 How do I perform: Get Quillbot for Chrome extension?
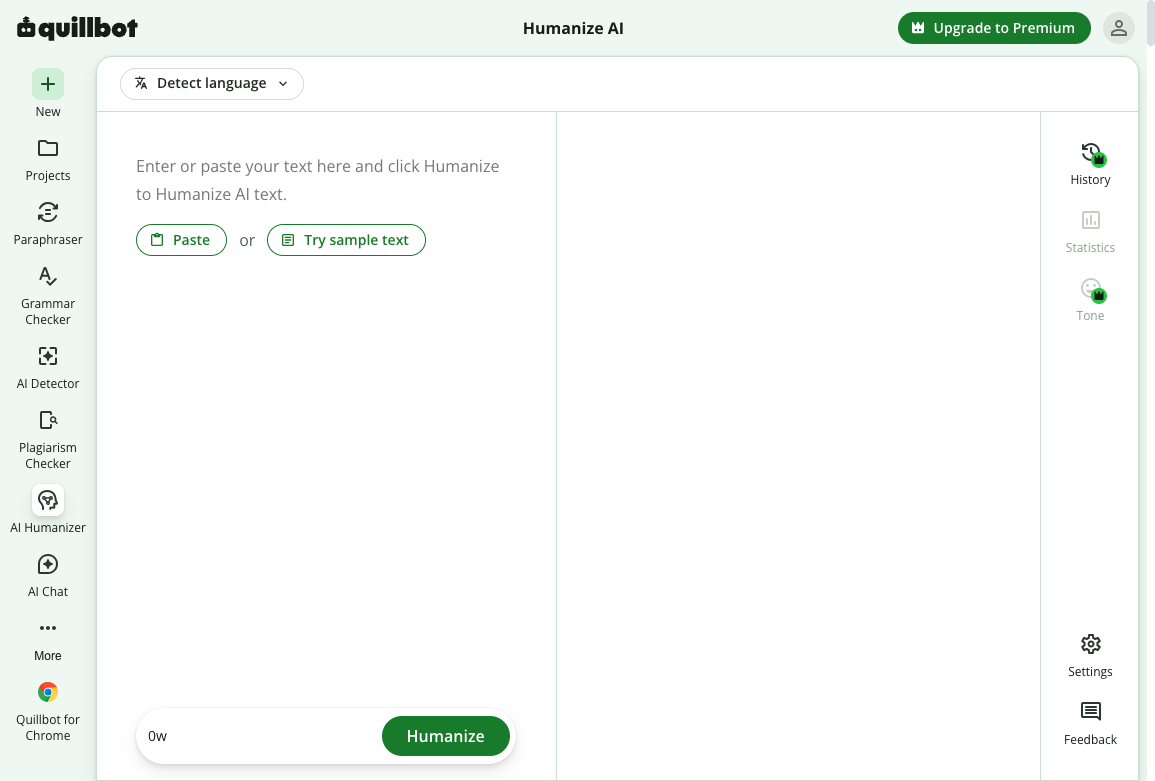pos(48,711)
